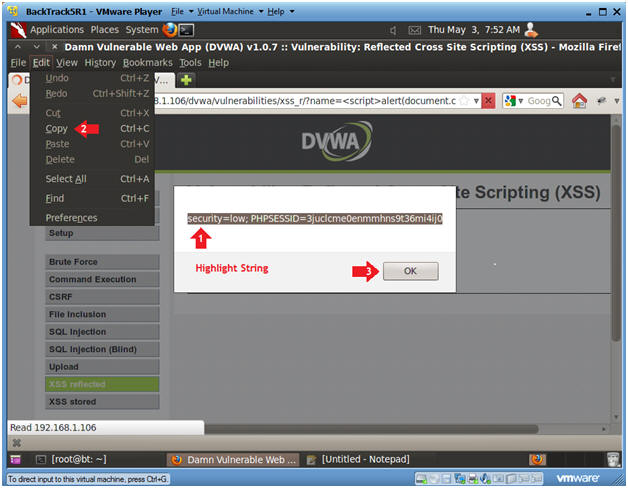This screenshot has height=488, width=628.
Task: Click the Firefox back arrow button
Action: (19, 101)
